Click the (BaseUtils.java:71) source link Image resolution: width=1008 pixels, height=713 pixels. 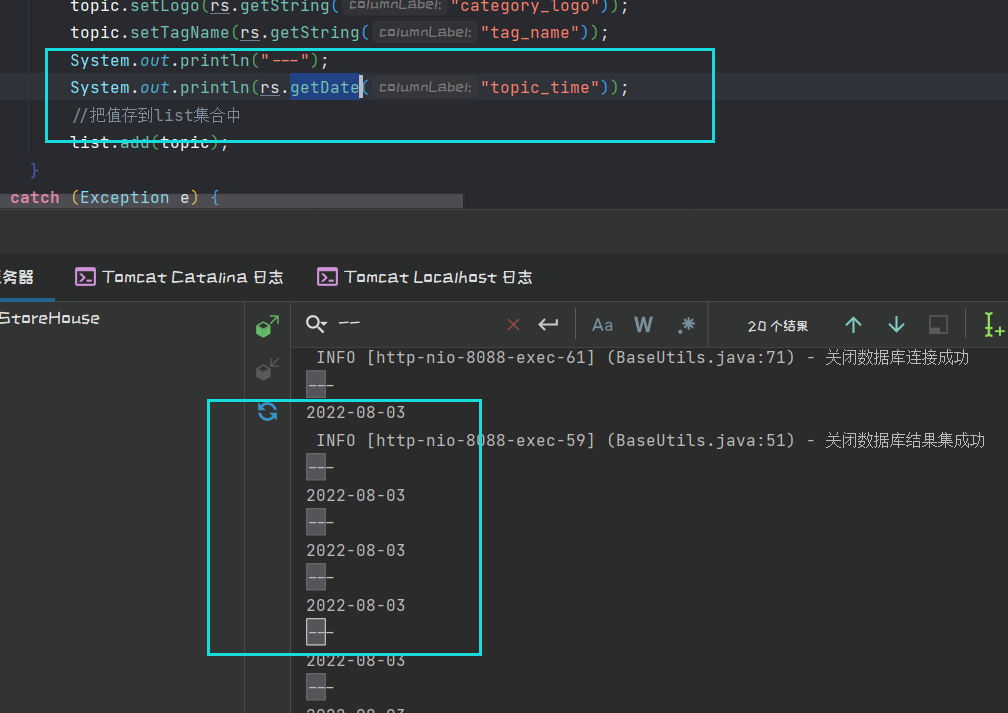click(701, 357)
